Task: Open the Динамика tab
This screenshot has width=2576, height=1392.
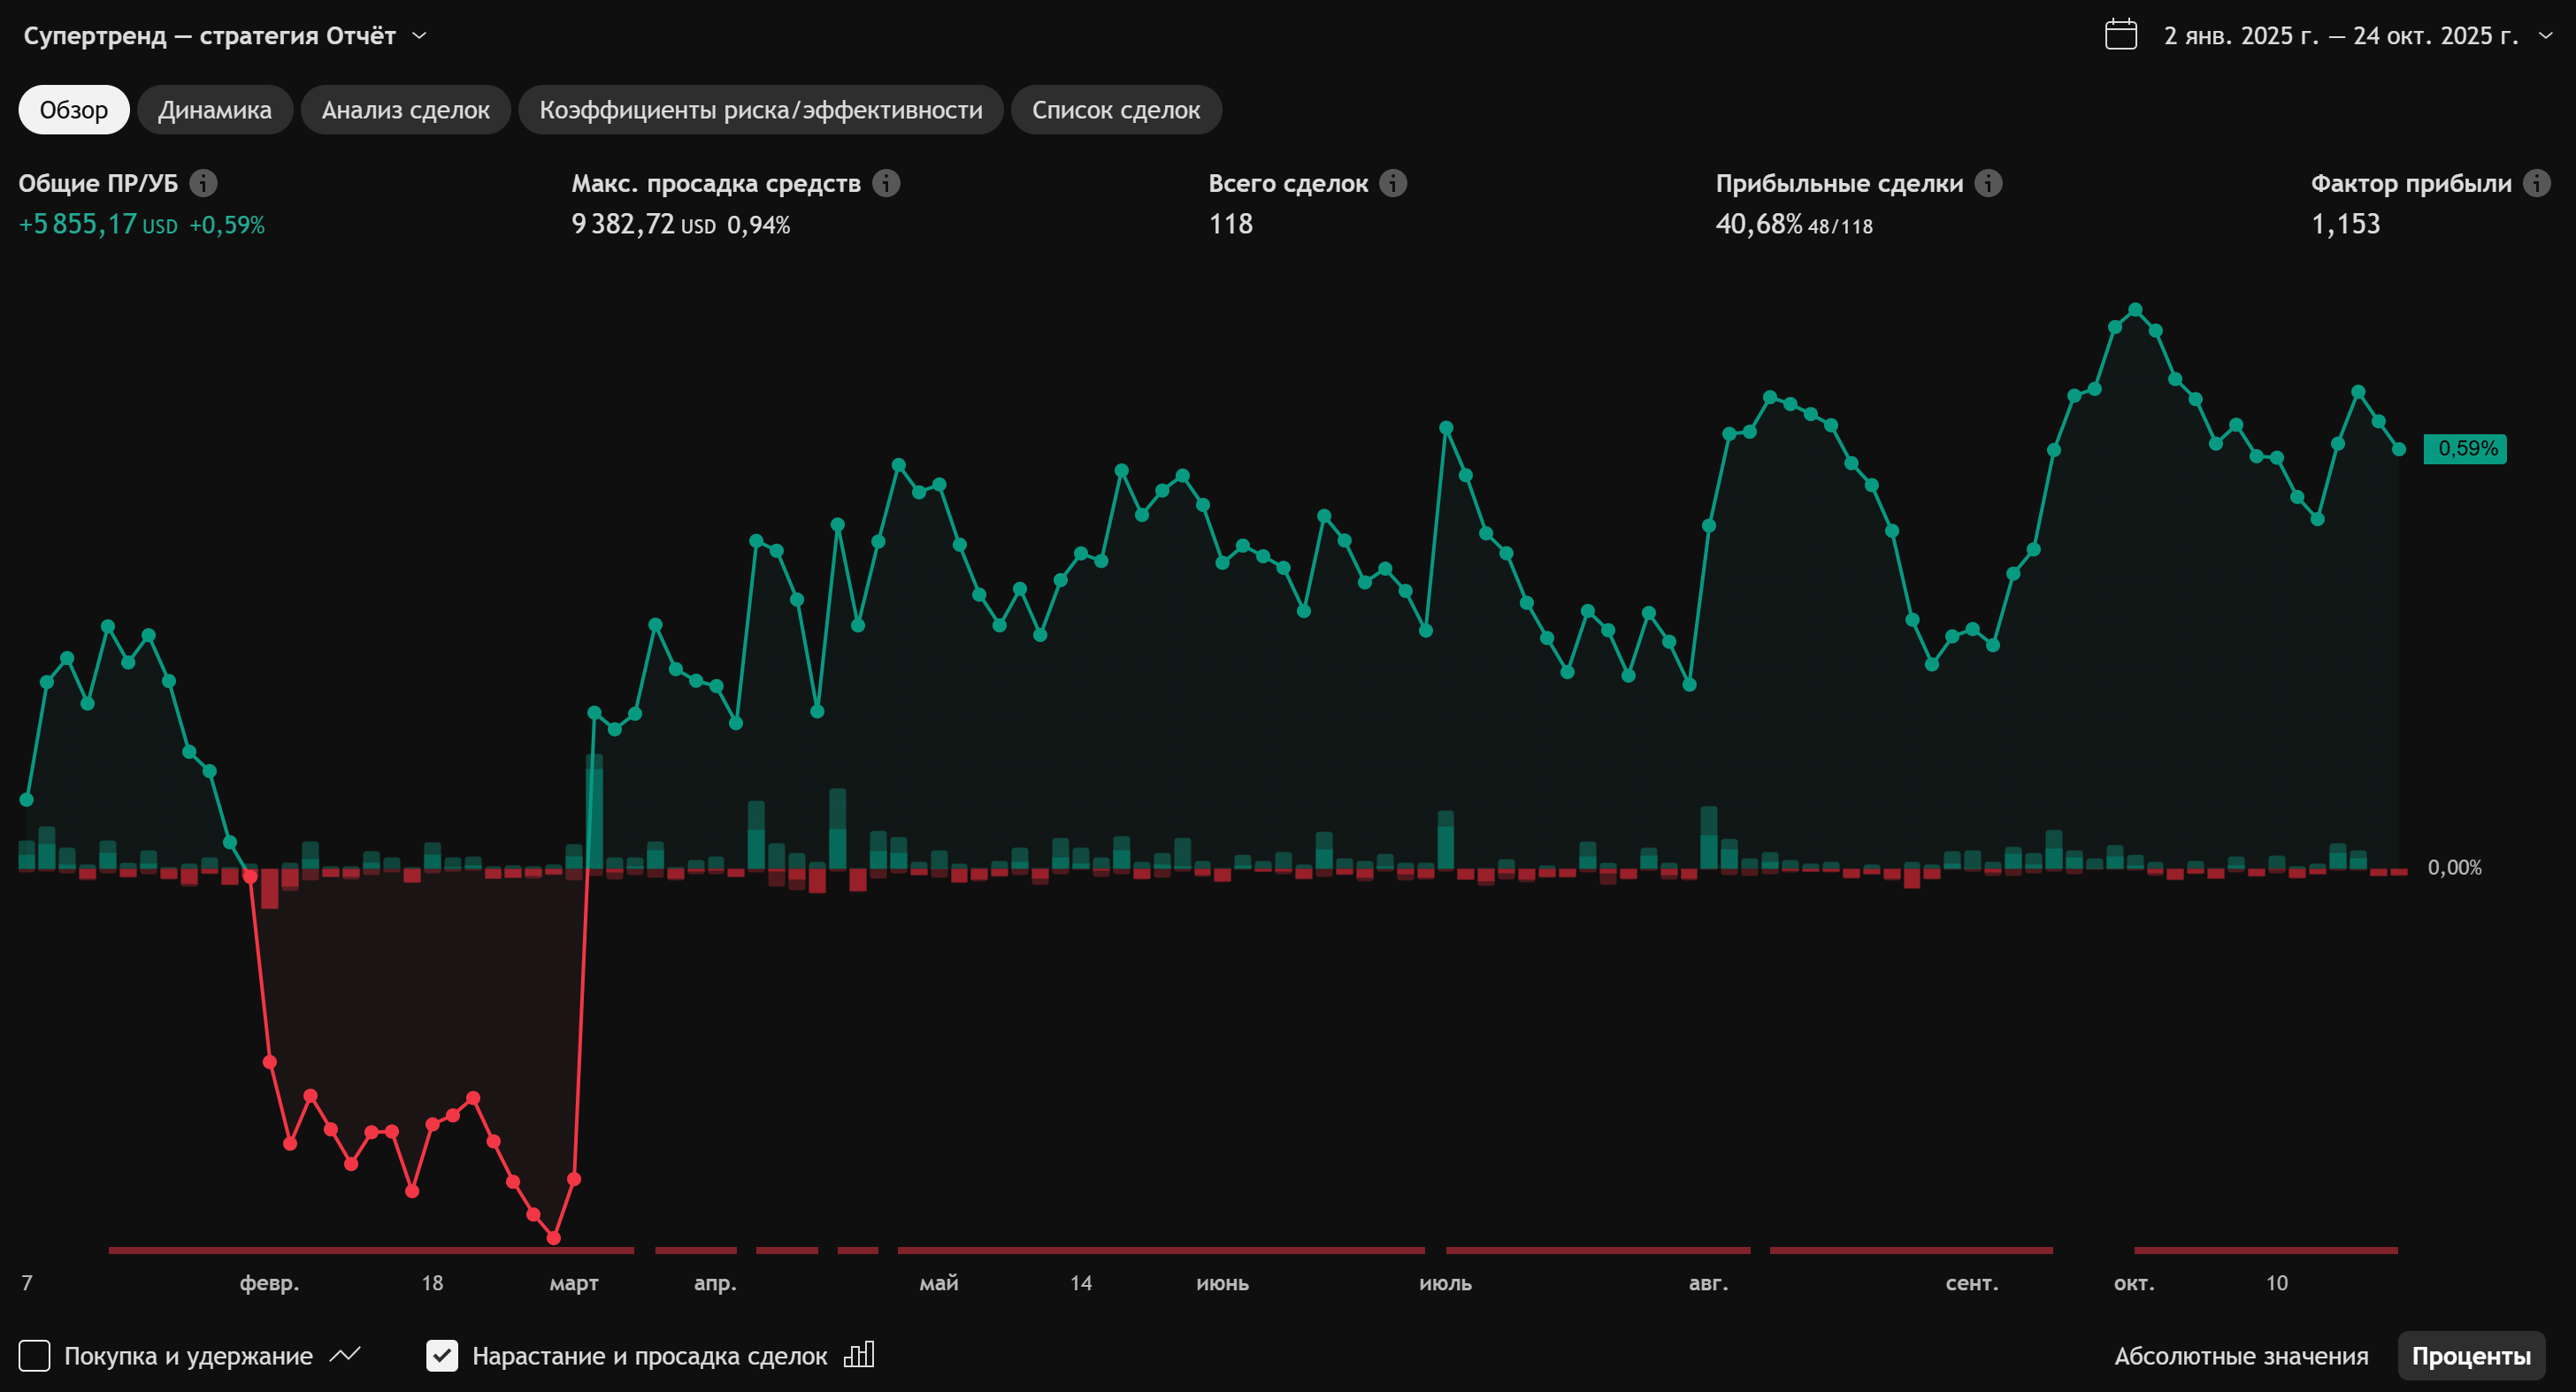Action: point(214,110)
